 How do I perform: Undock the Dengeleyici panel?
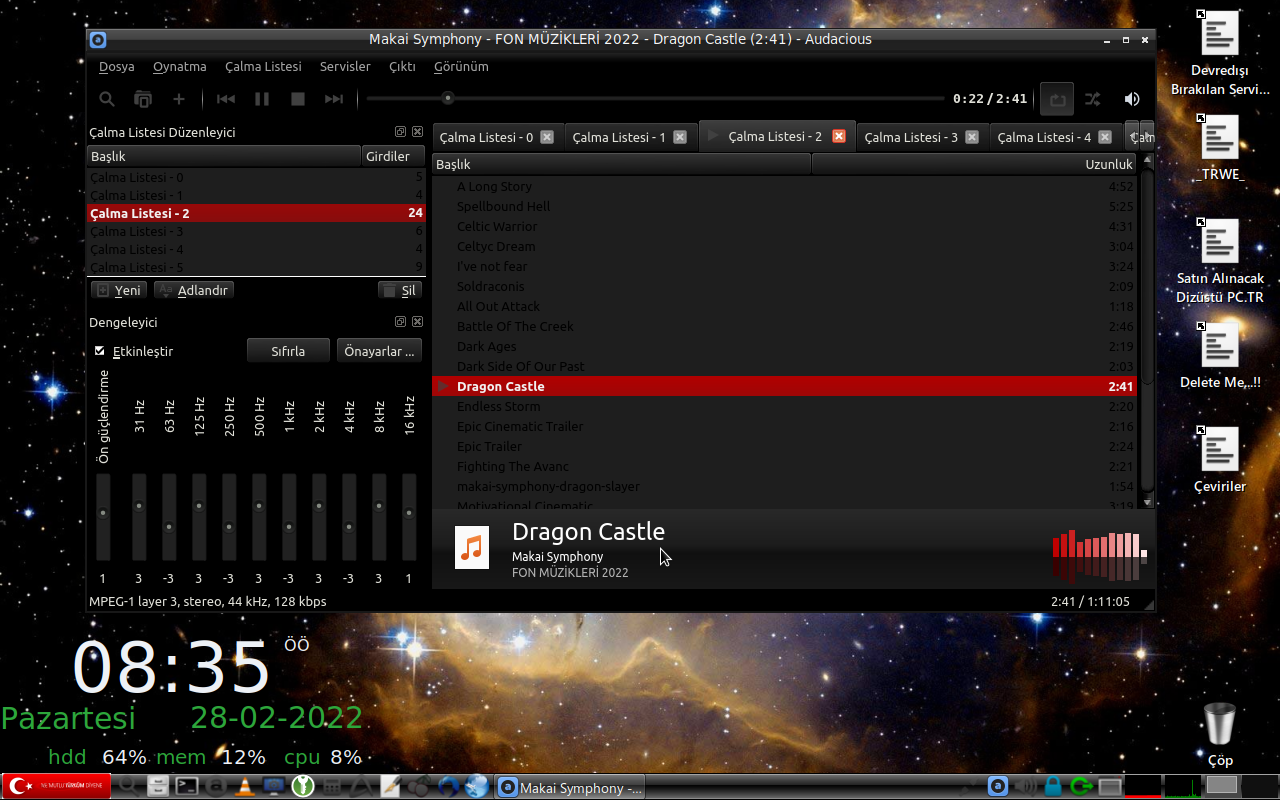[400, 322]
